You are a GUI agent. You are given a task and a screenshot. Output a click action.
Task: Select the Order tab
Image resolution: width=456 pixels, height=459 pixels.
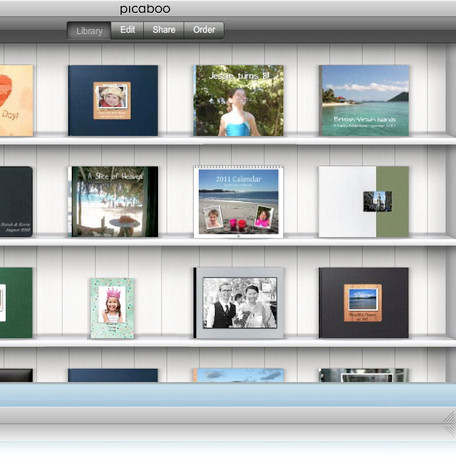coord(204,30)
